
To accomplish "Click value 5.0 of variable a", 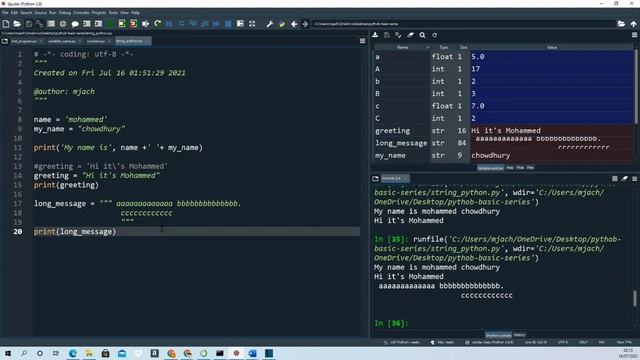I will (x=552, y=57).
